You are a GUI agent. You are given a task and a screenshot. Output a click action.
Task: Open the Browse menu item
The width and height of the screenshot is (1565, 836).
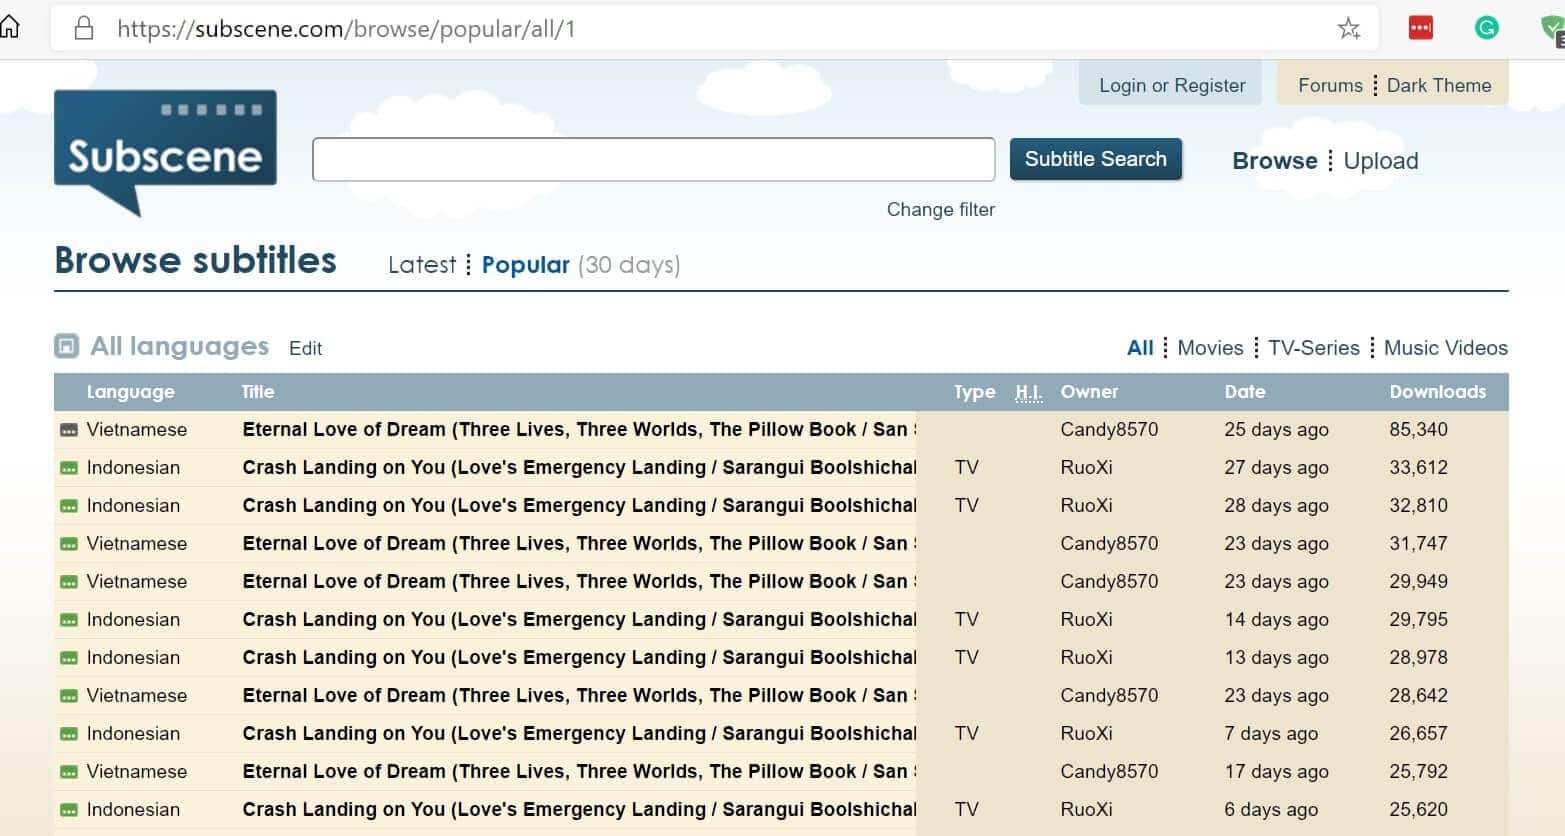pyautogui.click(x=1274, y=161)
